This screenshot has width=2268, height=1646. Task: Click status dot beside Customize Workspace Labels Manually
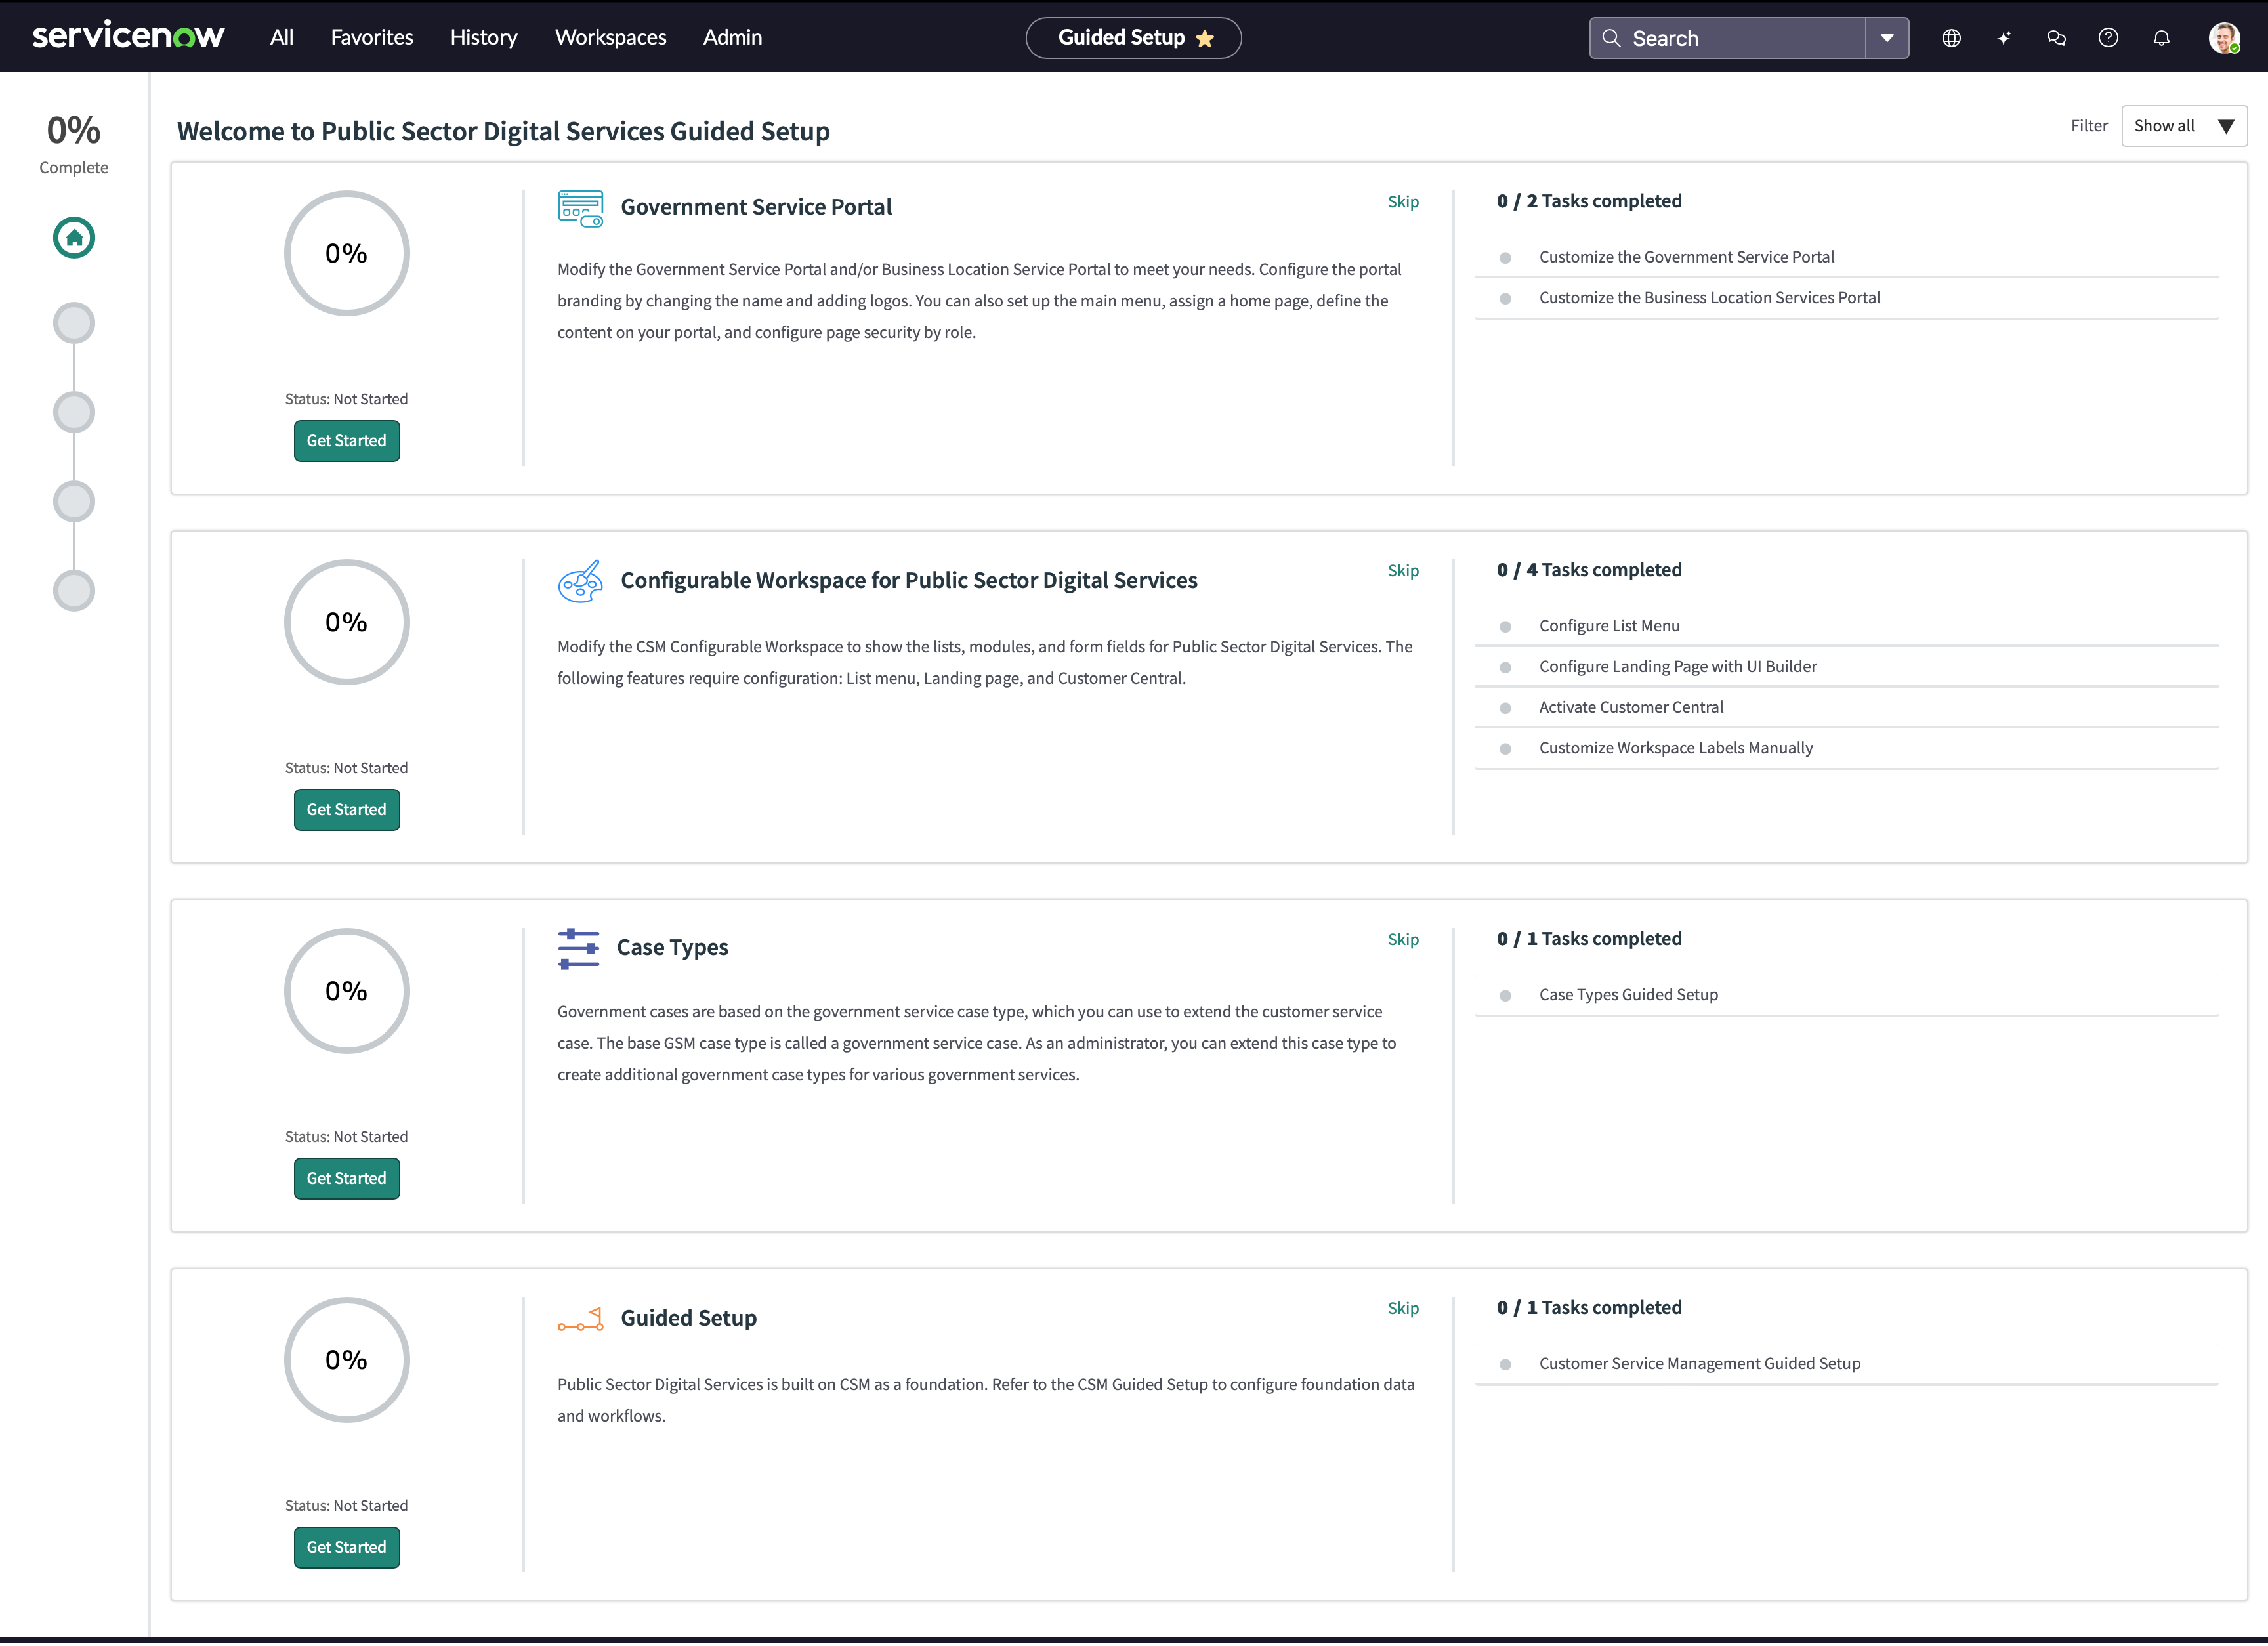tap(1505, 750)
